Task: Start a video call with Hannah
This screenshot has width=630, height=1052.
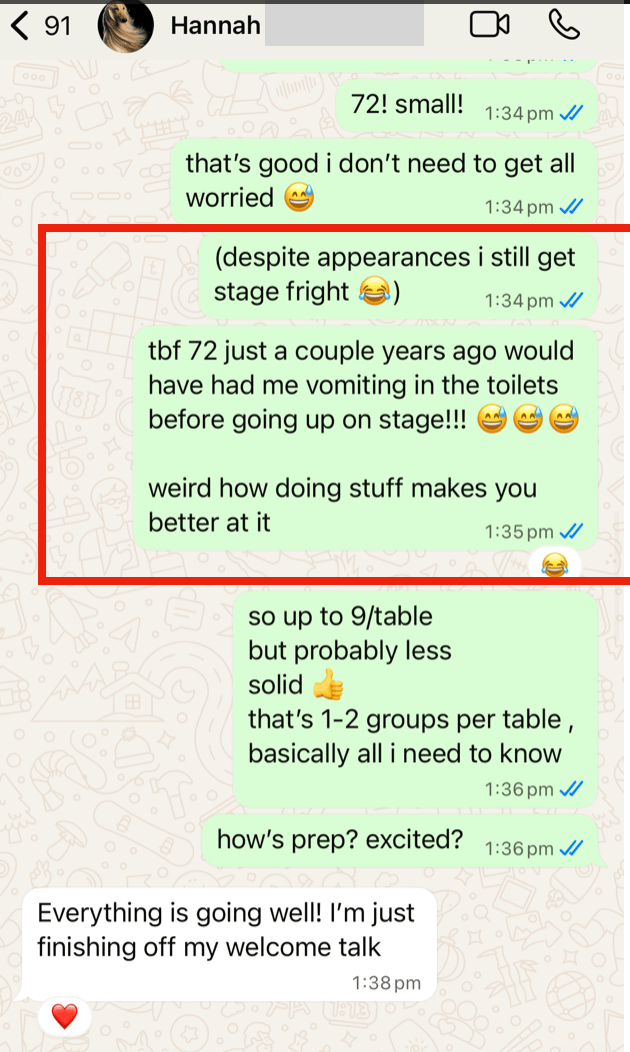Action: (489, 25)
